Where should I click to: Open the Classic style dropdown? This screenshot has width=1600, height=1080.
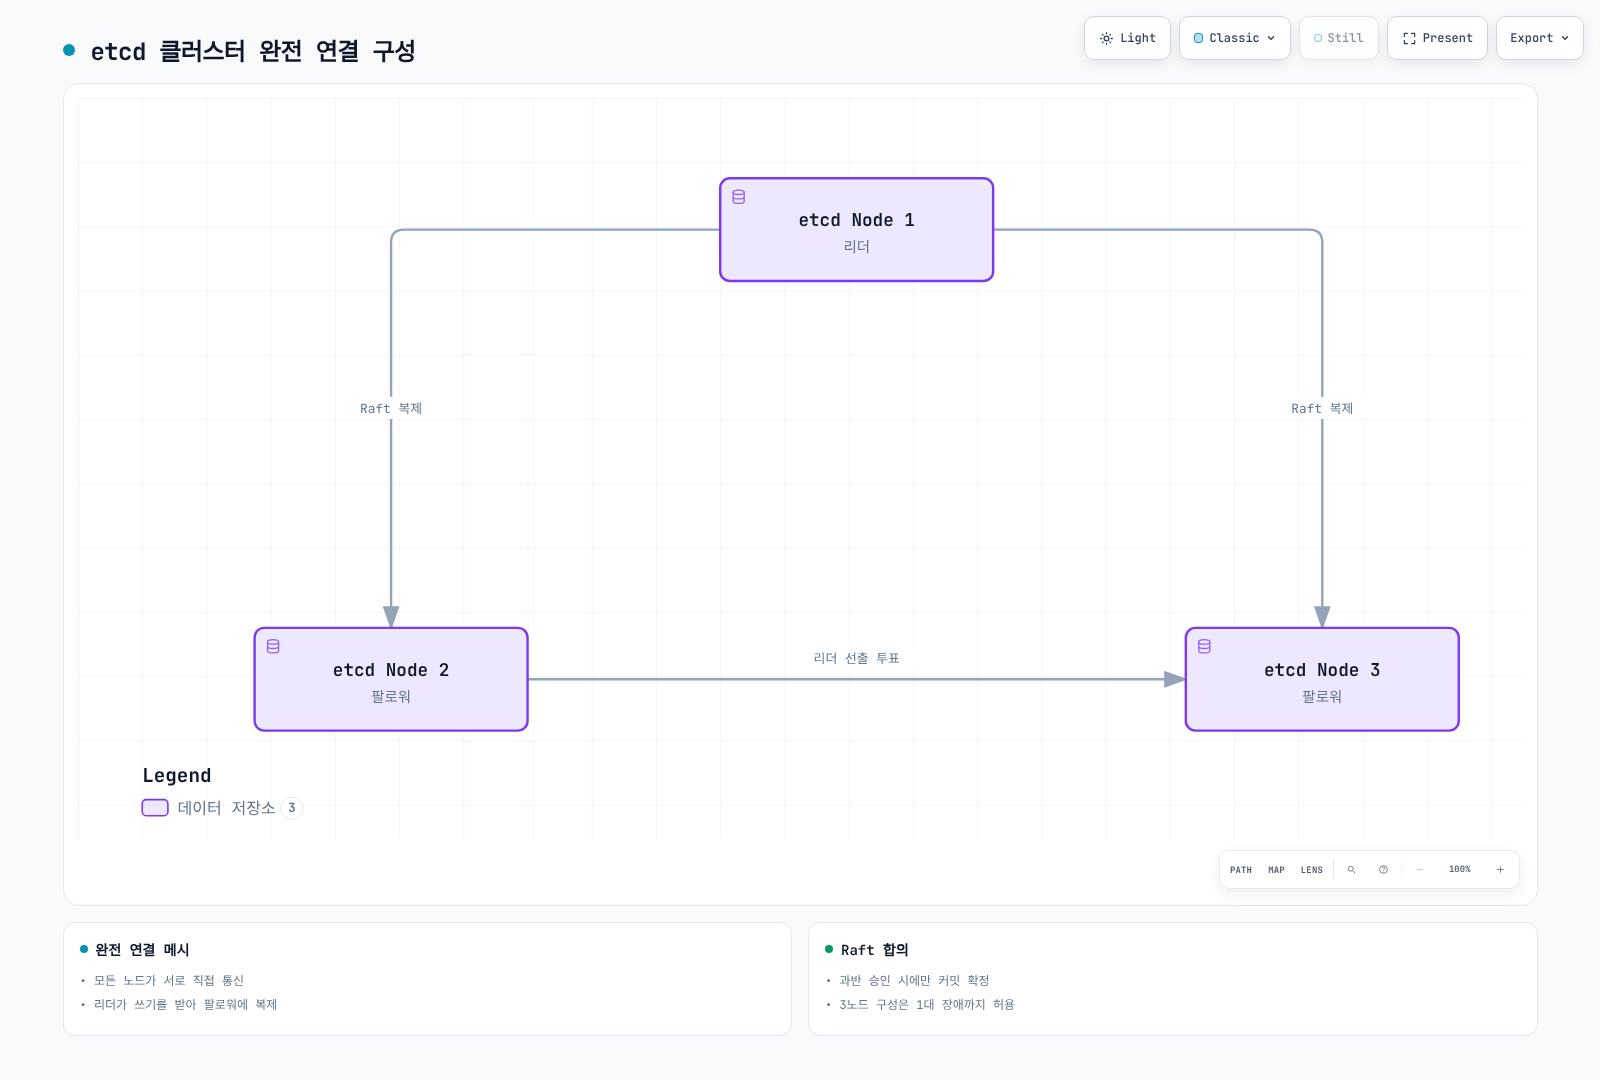click(x=1234, y=38)
